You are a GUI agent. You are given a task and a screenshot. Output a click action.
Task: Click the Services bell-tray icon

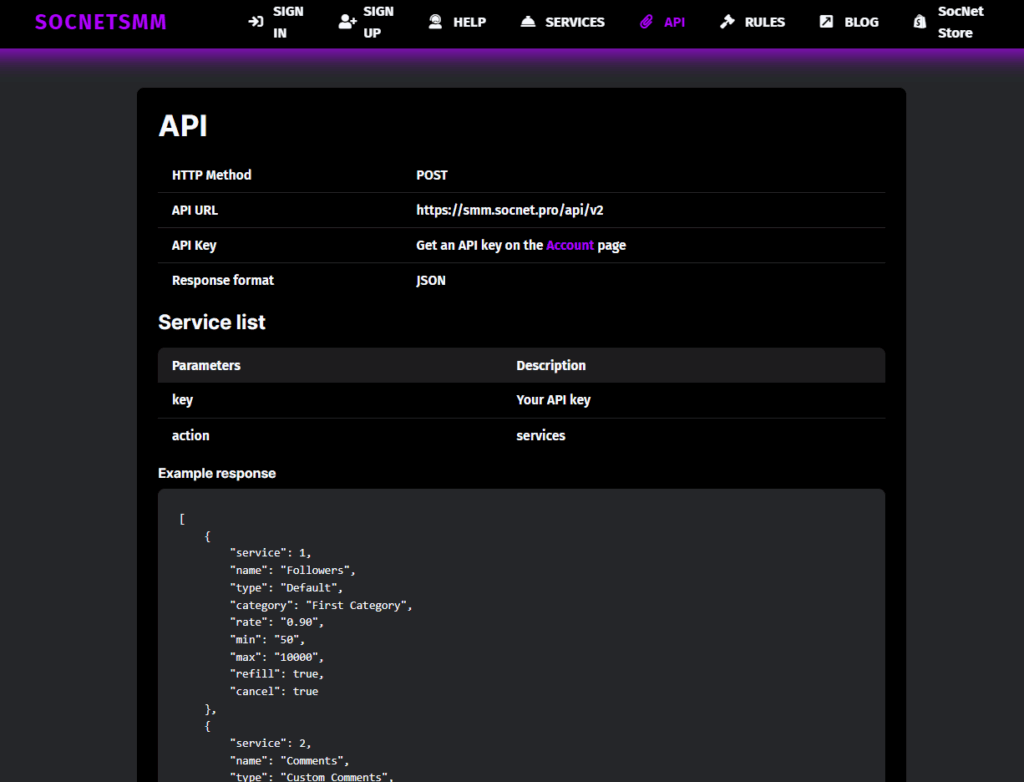pos(528,22)
